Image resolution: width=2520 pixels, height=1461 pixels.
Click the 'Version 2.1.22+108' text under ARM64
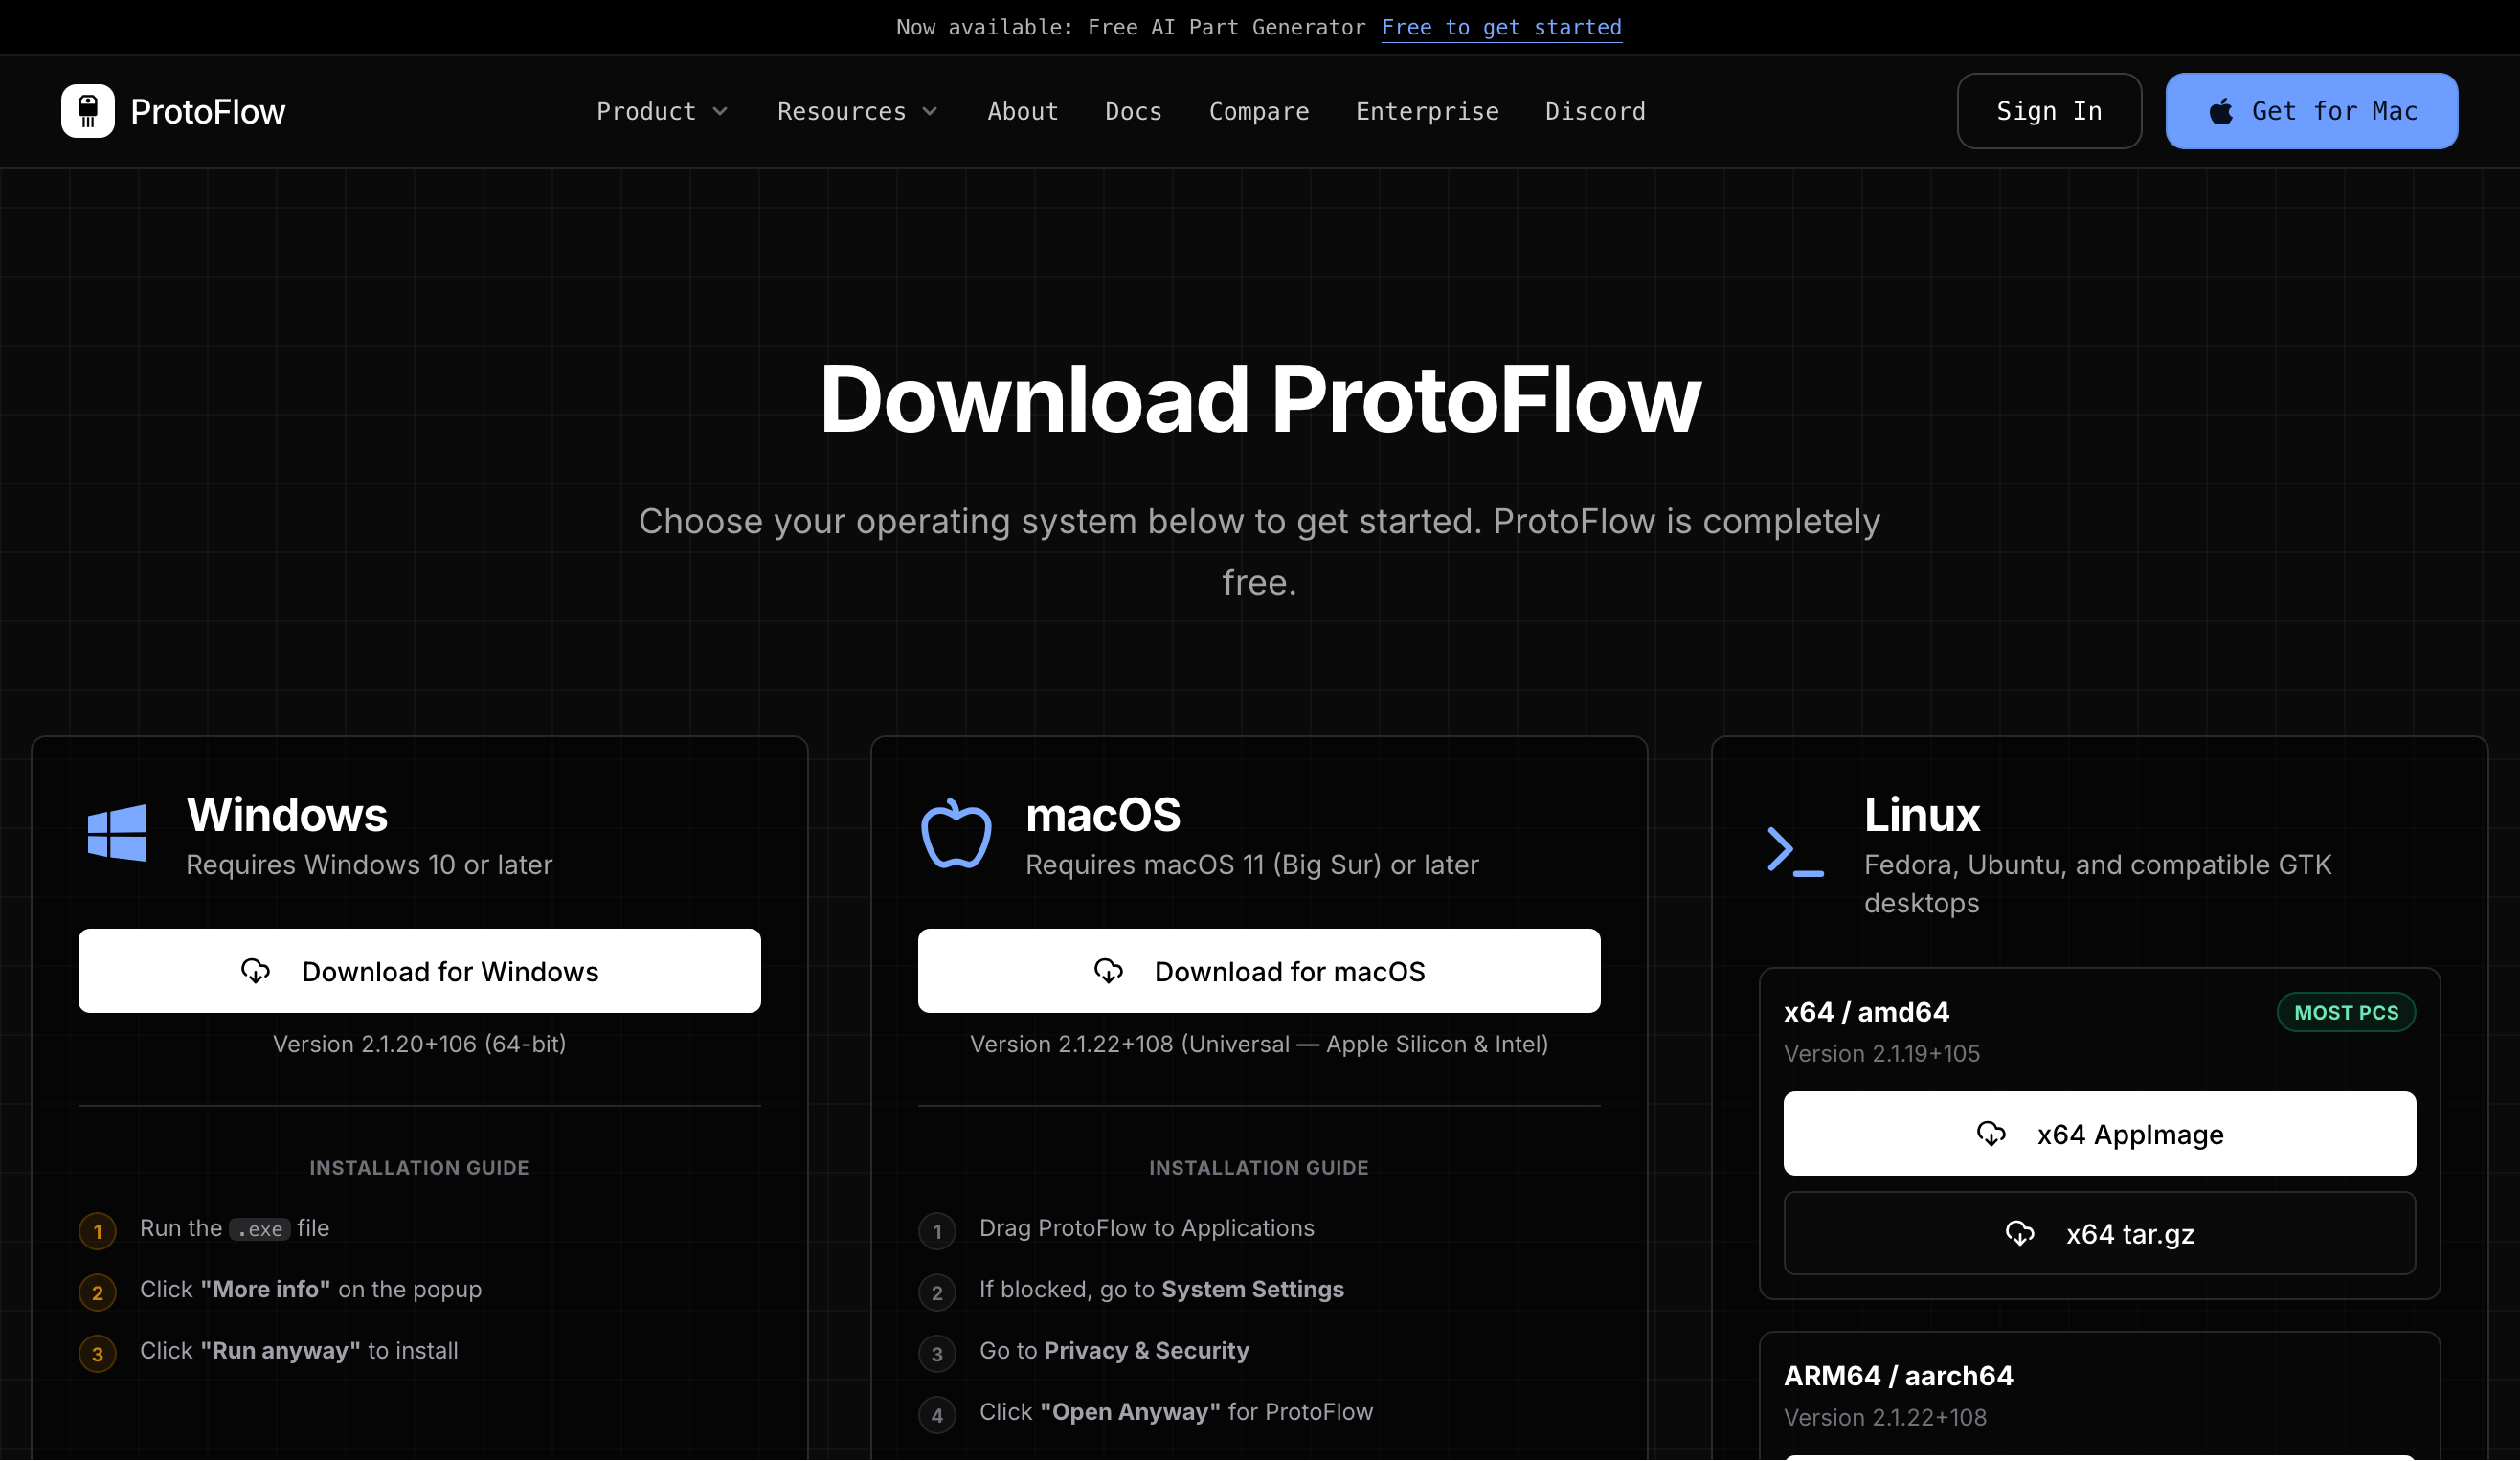coord(1885,1418)
